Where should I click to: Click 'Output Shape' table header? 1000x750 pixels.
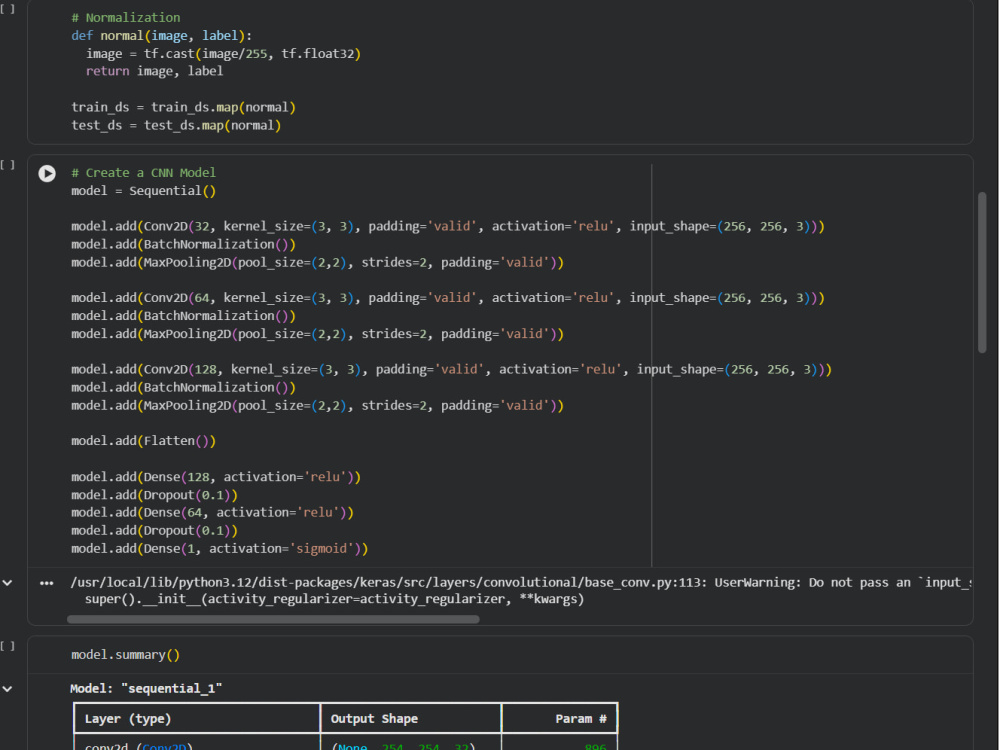(x=374, y=719)
